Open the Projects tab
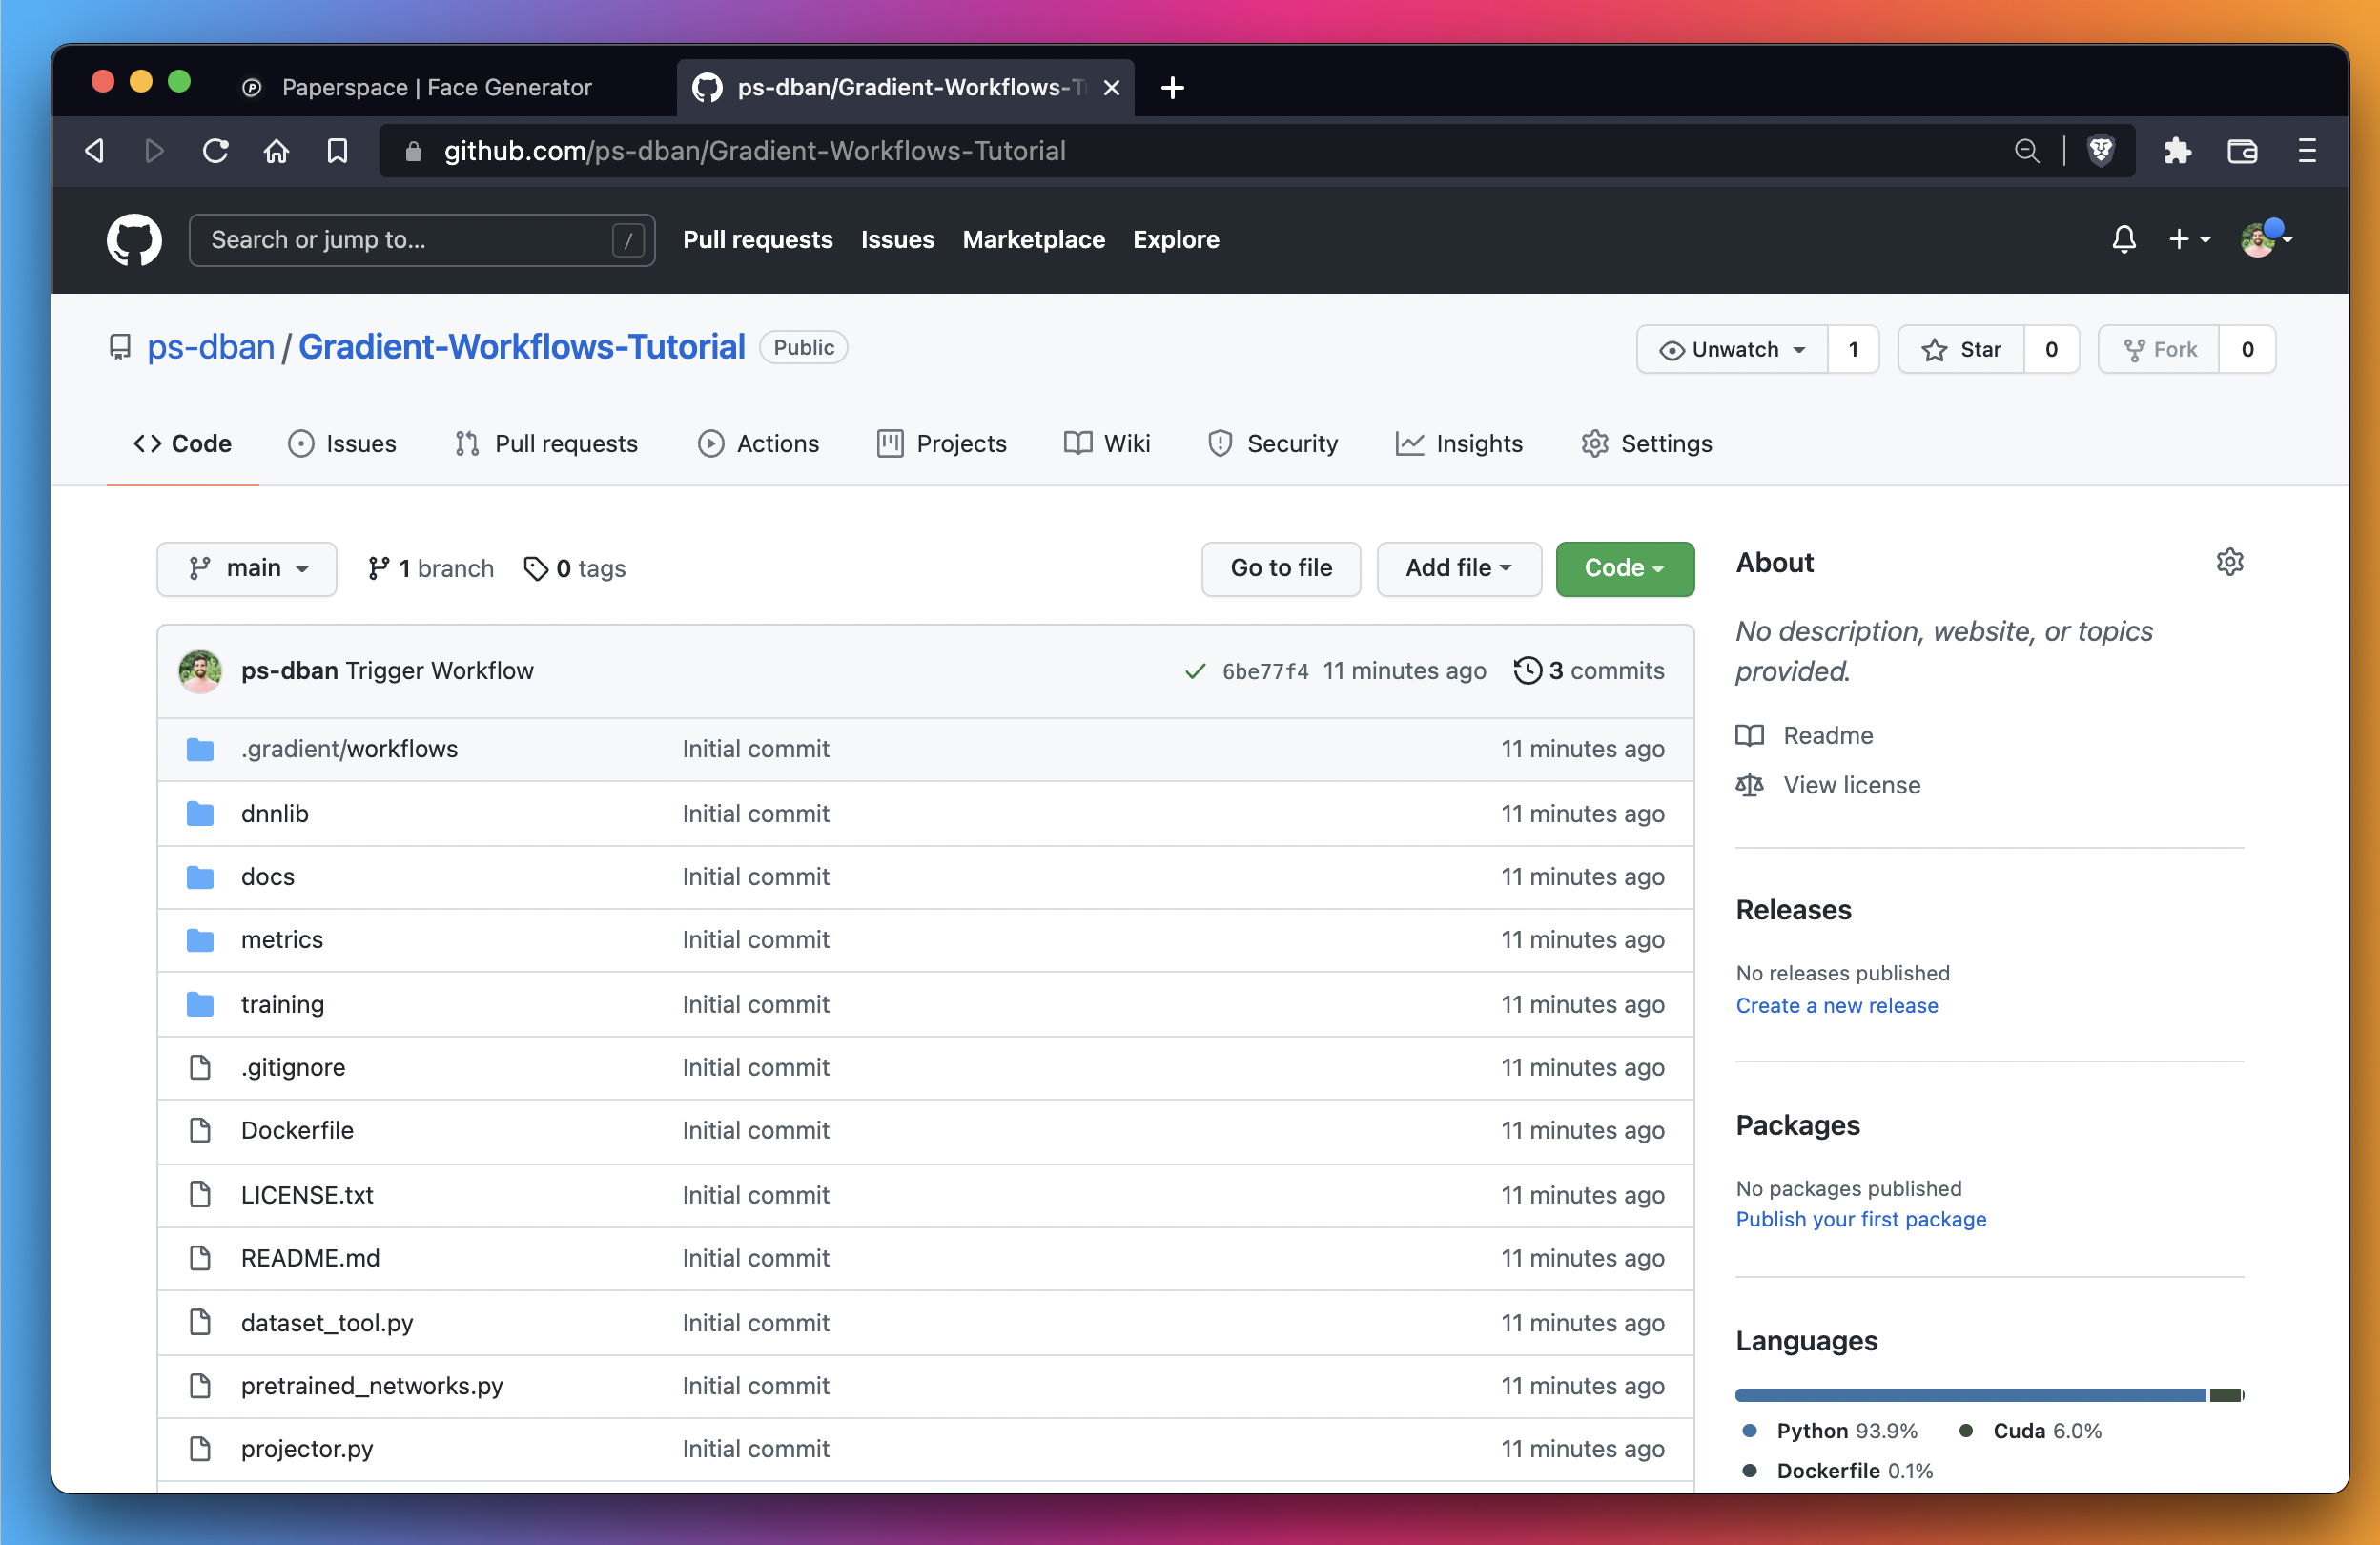The image size is (2380, 1545). point(942,443)
